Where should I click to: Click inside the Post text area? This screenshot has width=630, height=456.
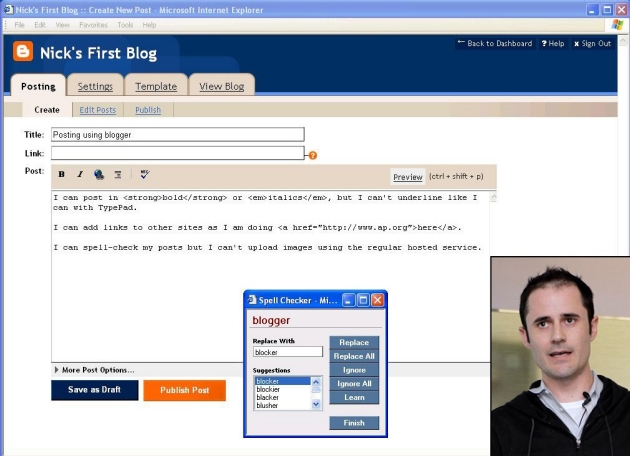(x=270, y=276)
